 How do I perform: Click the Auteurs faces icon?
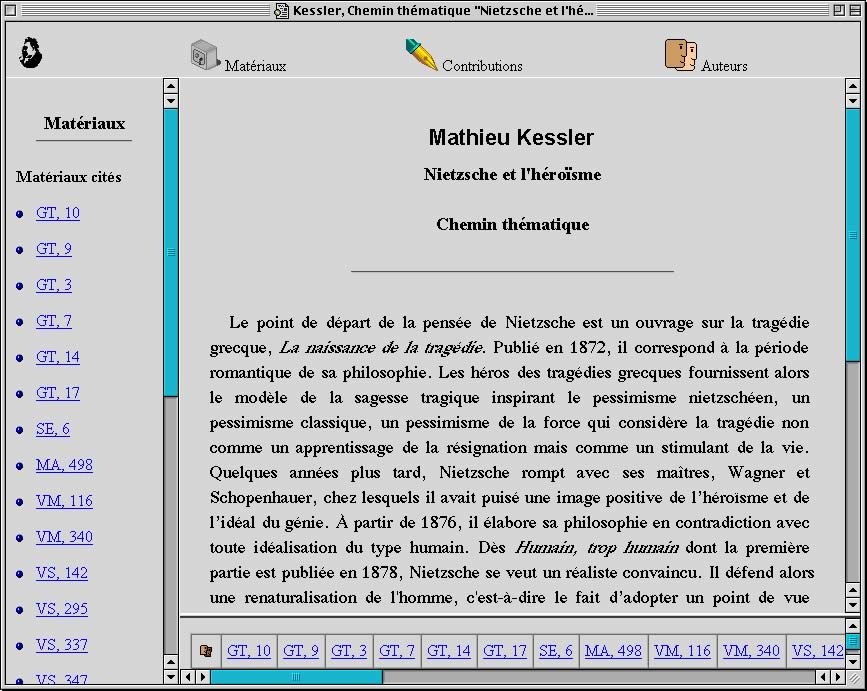681,55
